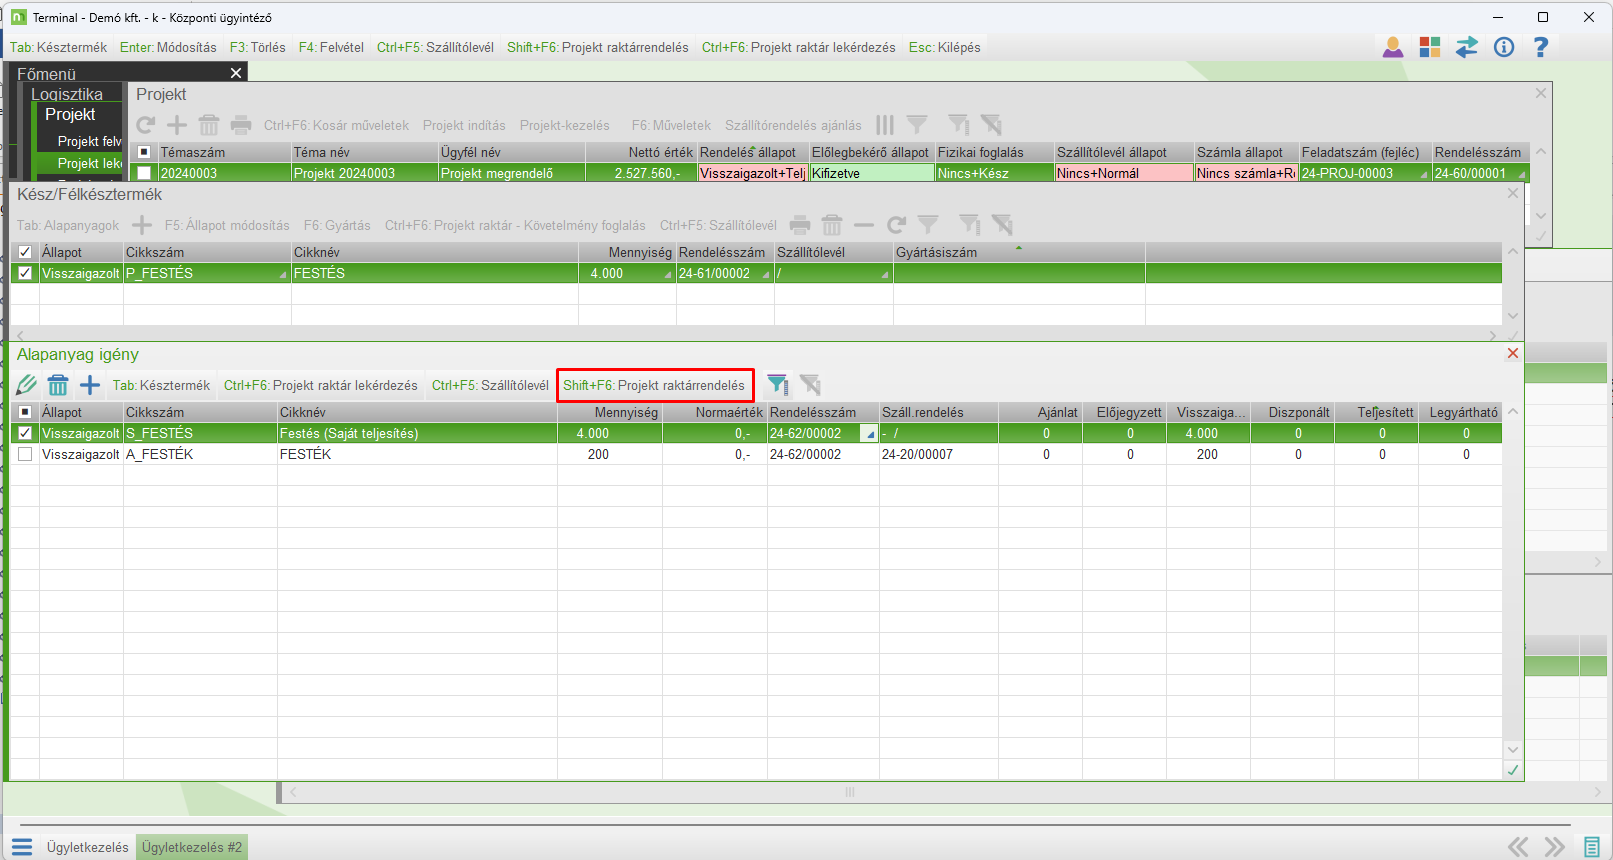This screenshot has height=860, width=1613.
Task: Add a new item in Projekt toolbar
Action: click(177, 125)
